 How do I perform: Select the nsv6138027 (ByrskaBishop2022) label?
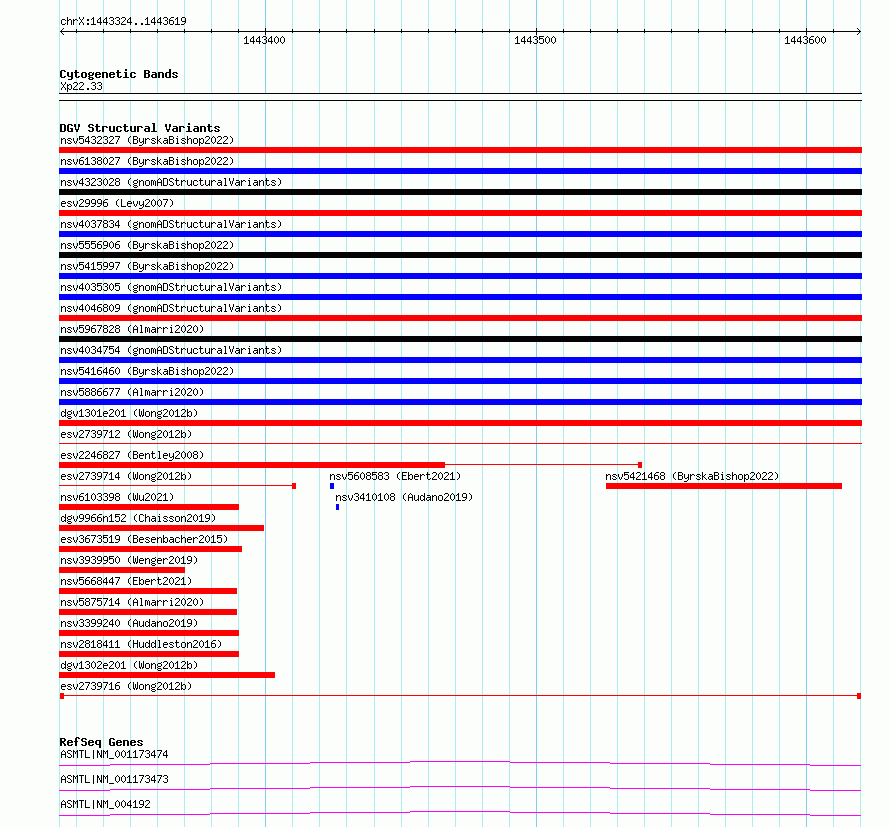[x=147, y=161]
